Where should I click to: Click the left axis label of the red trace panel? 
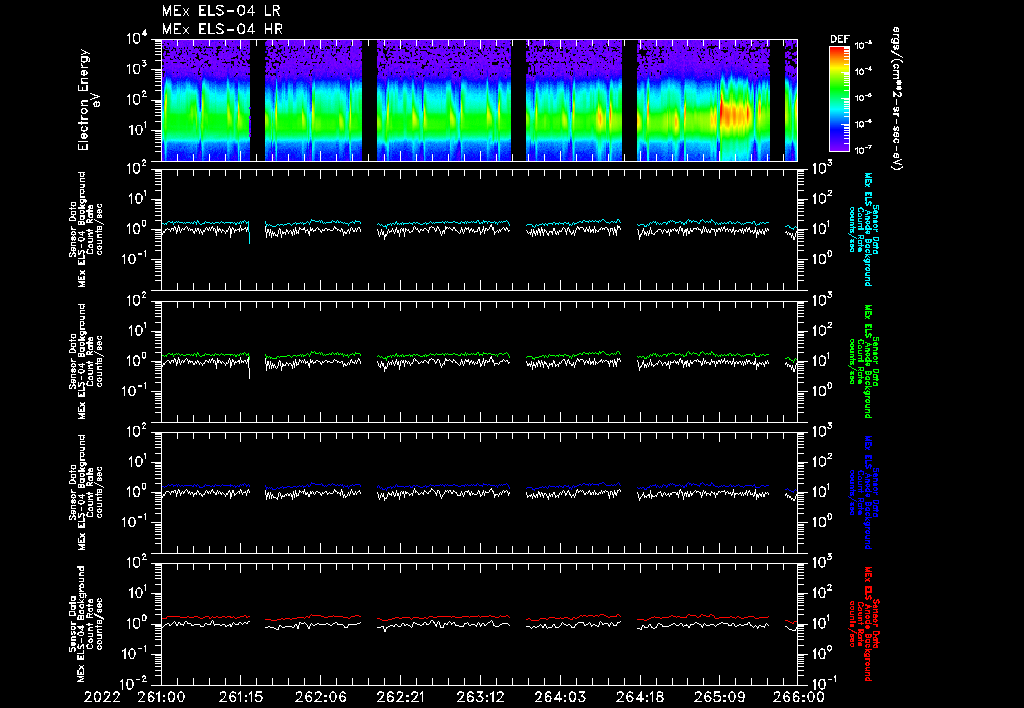pyautogui.click(x=86, y=624)
